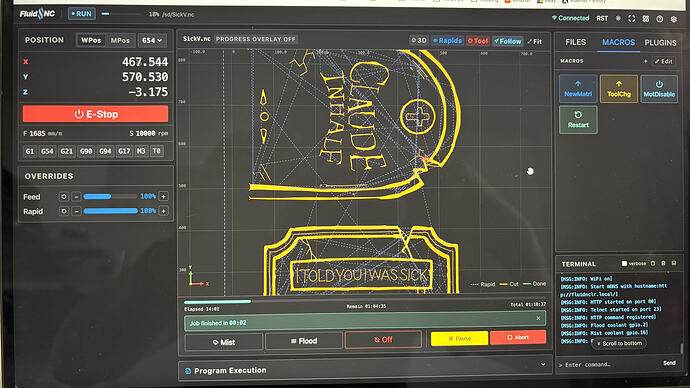The height and width of the screenshot is (388, 690).
Task: Click the terminal scrollbar thumb
Action: pos(683,348)
